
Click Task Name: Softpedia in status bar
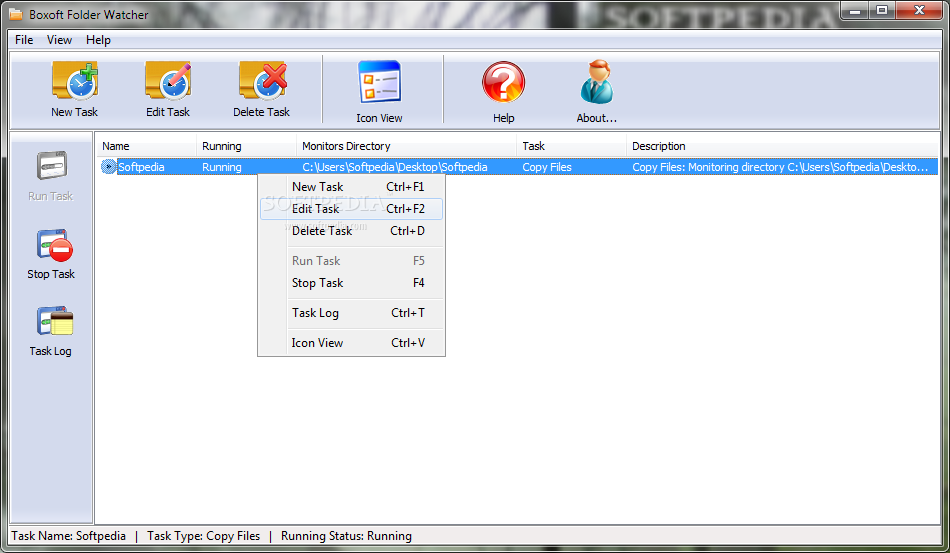pos(68,536)
